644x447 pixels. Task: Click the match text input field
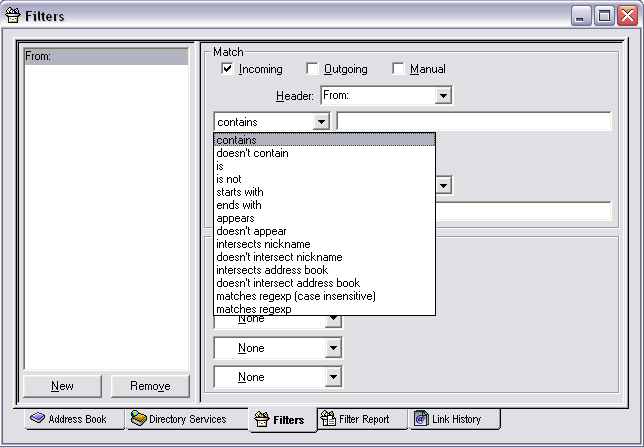click(473, 122)
